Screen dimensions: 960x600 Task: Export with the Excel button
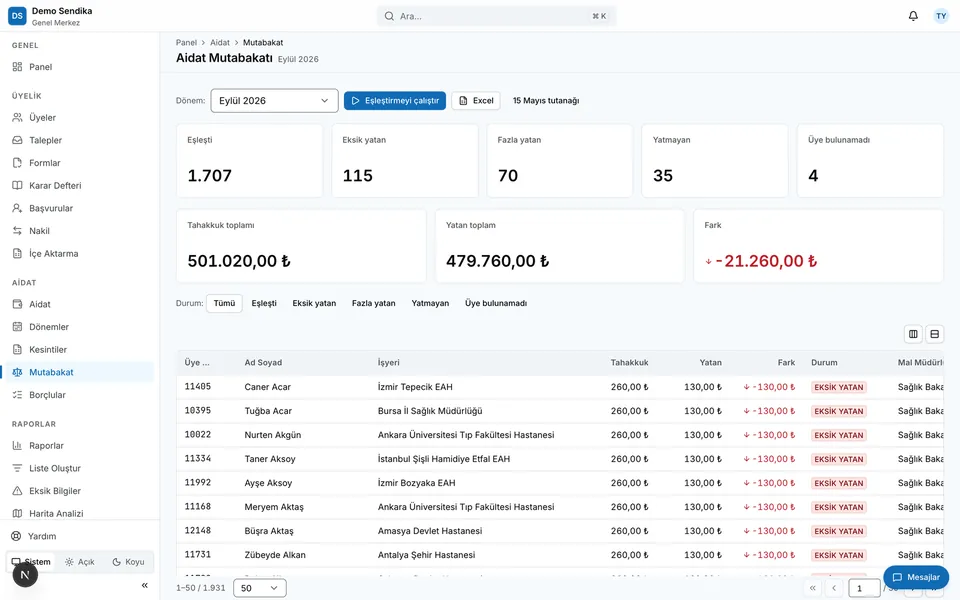click(x=476, y=101)
